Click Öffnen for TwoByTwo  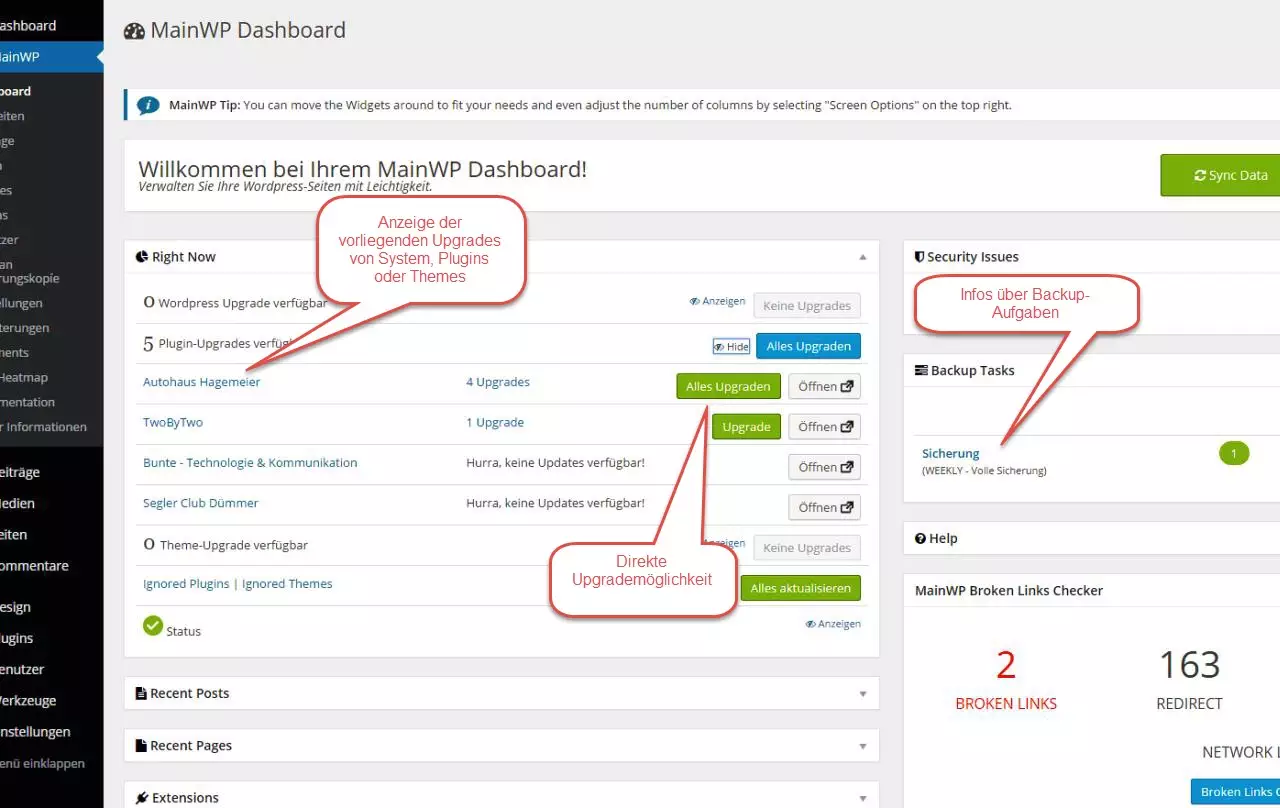(824, 426)
